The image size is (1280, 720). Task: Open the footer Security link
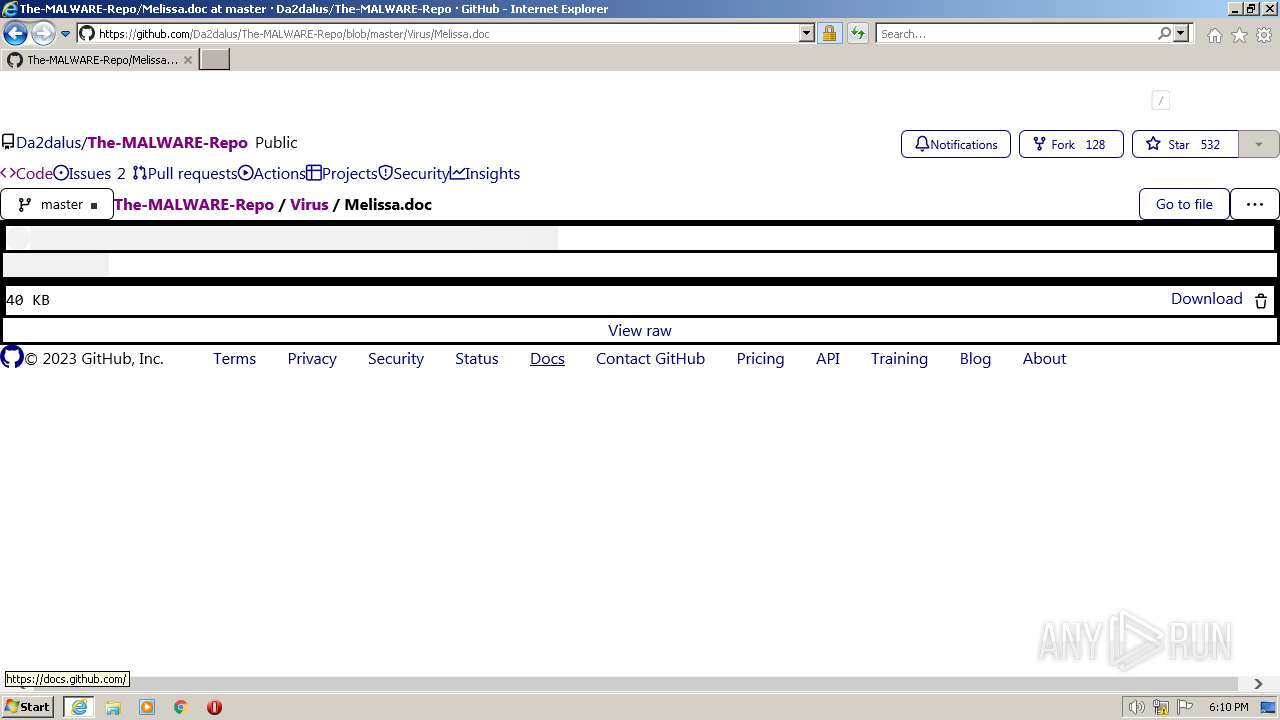396,359
